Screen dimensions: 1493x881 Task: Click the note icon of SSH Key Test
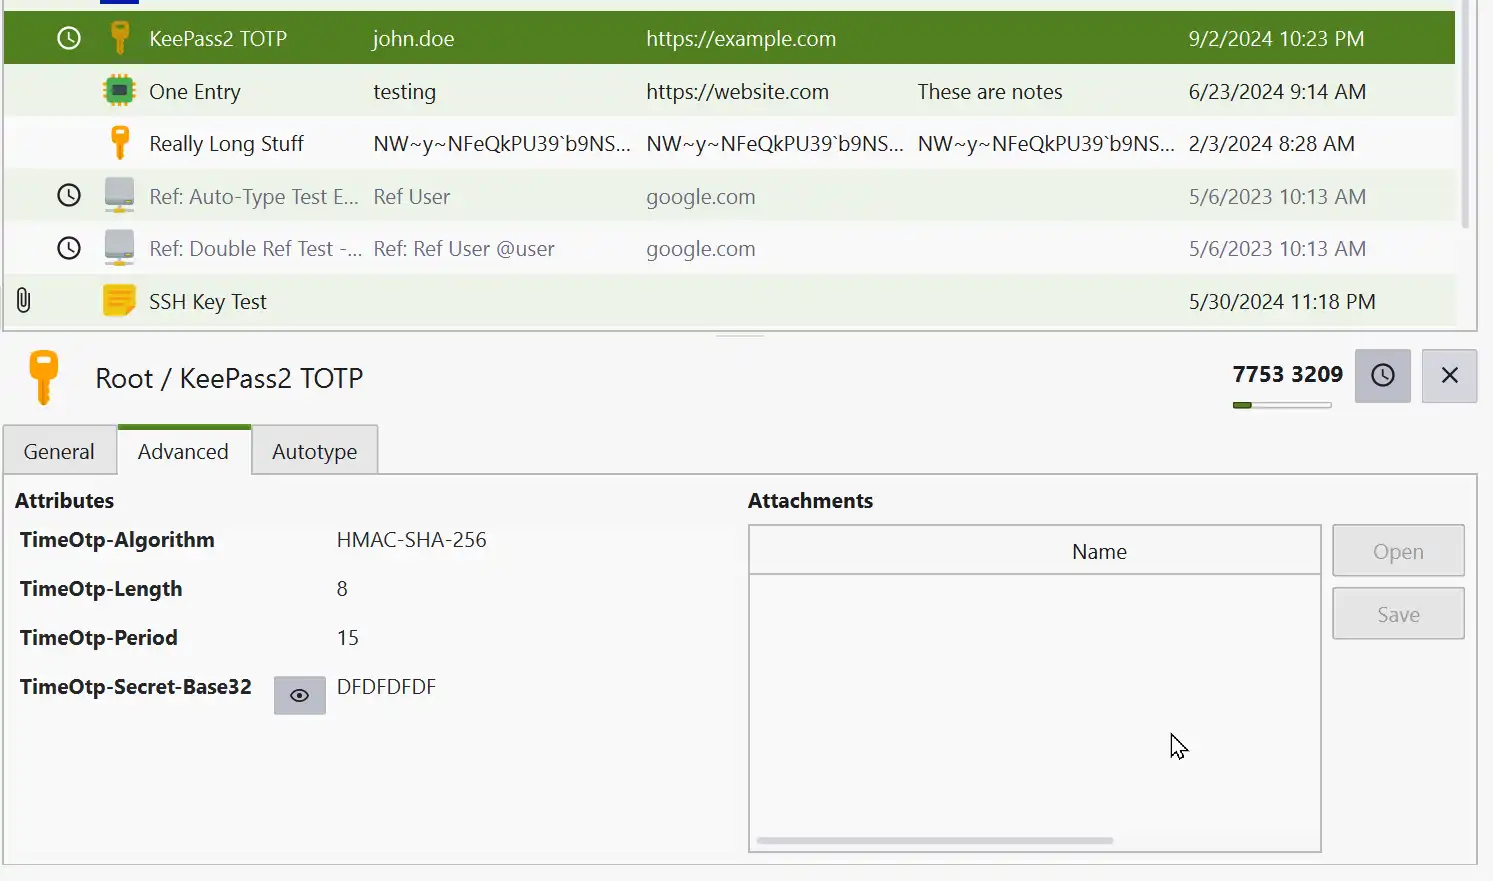point(119,301)
